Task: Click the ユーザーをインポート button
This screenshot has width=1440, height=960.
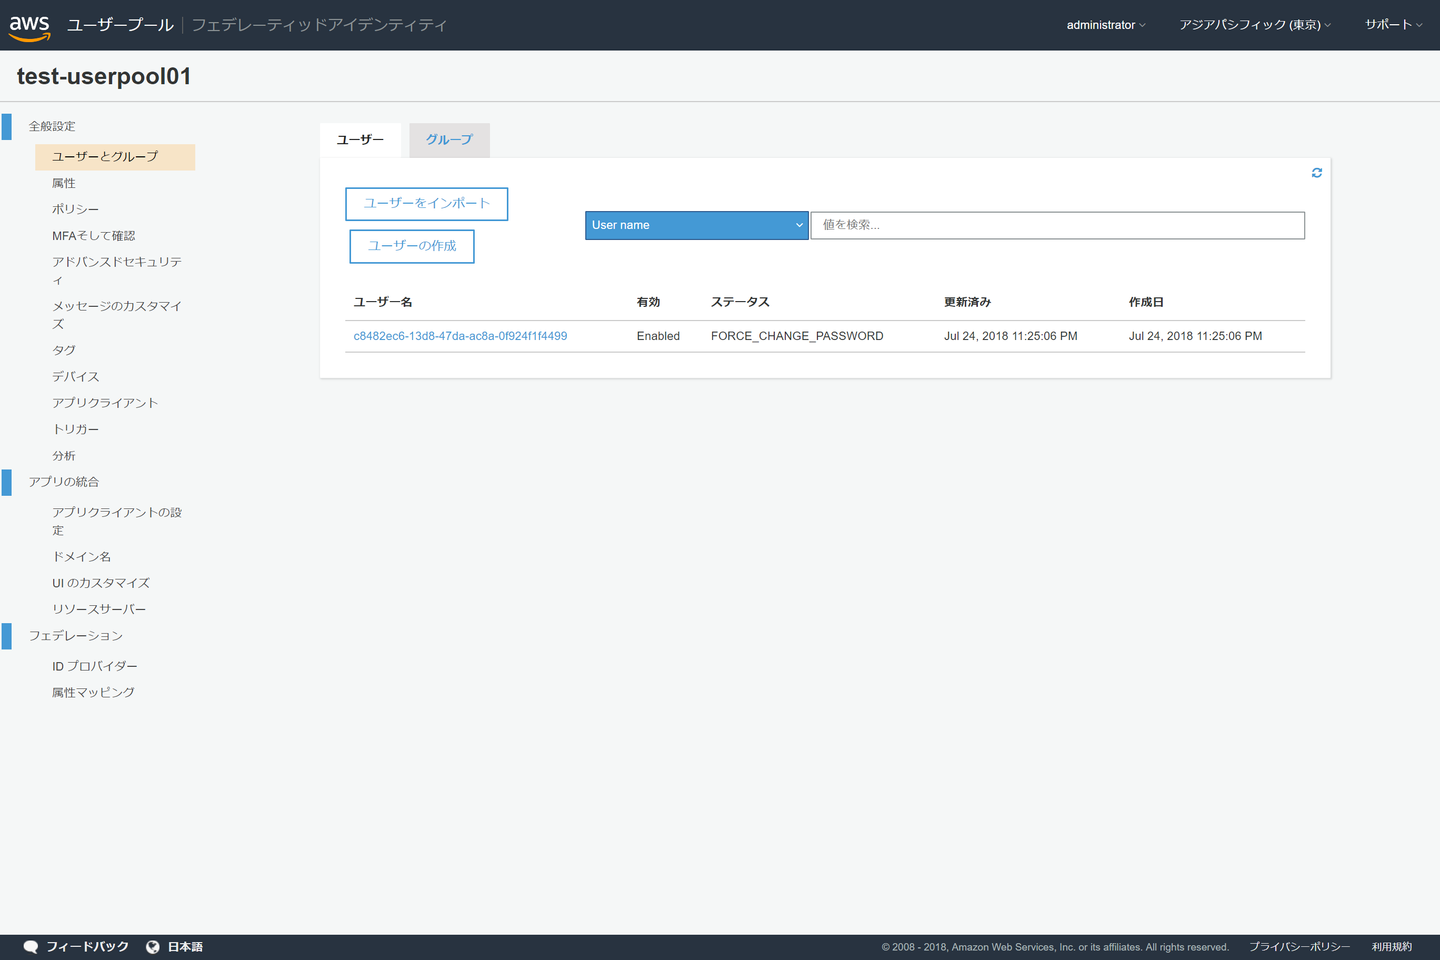Action: pos(427,204)
